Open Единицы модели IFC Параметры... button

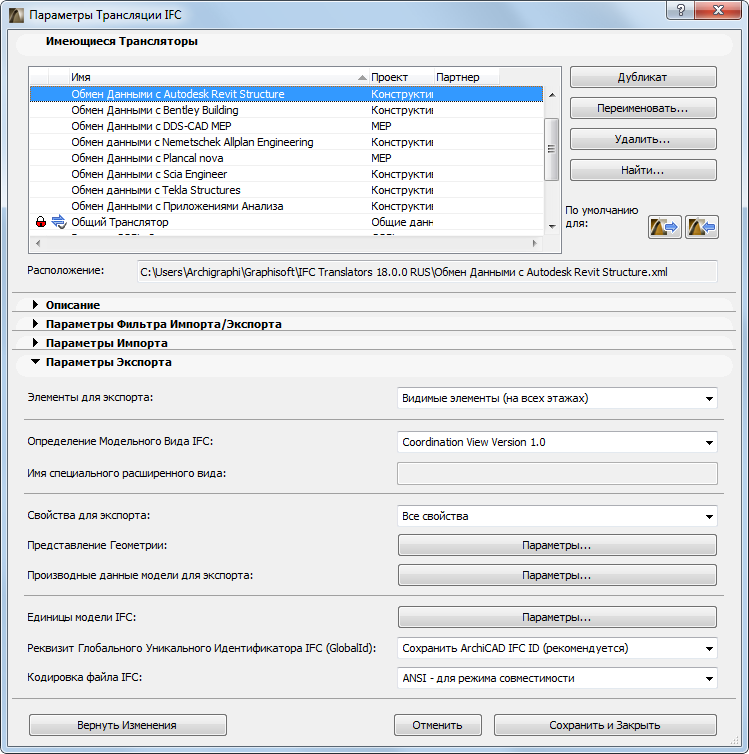tap(557, 617)
